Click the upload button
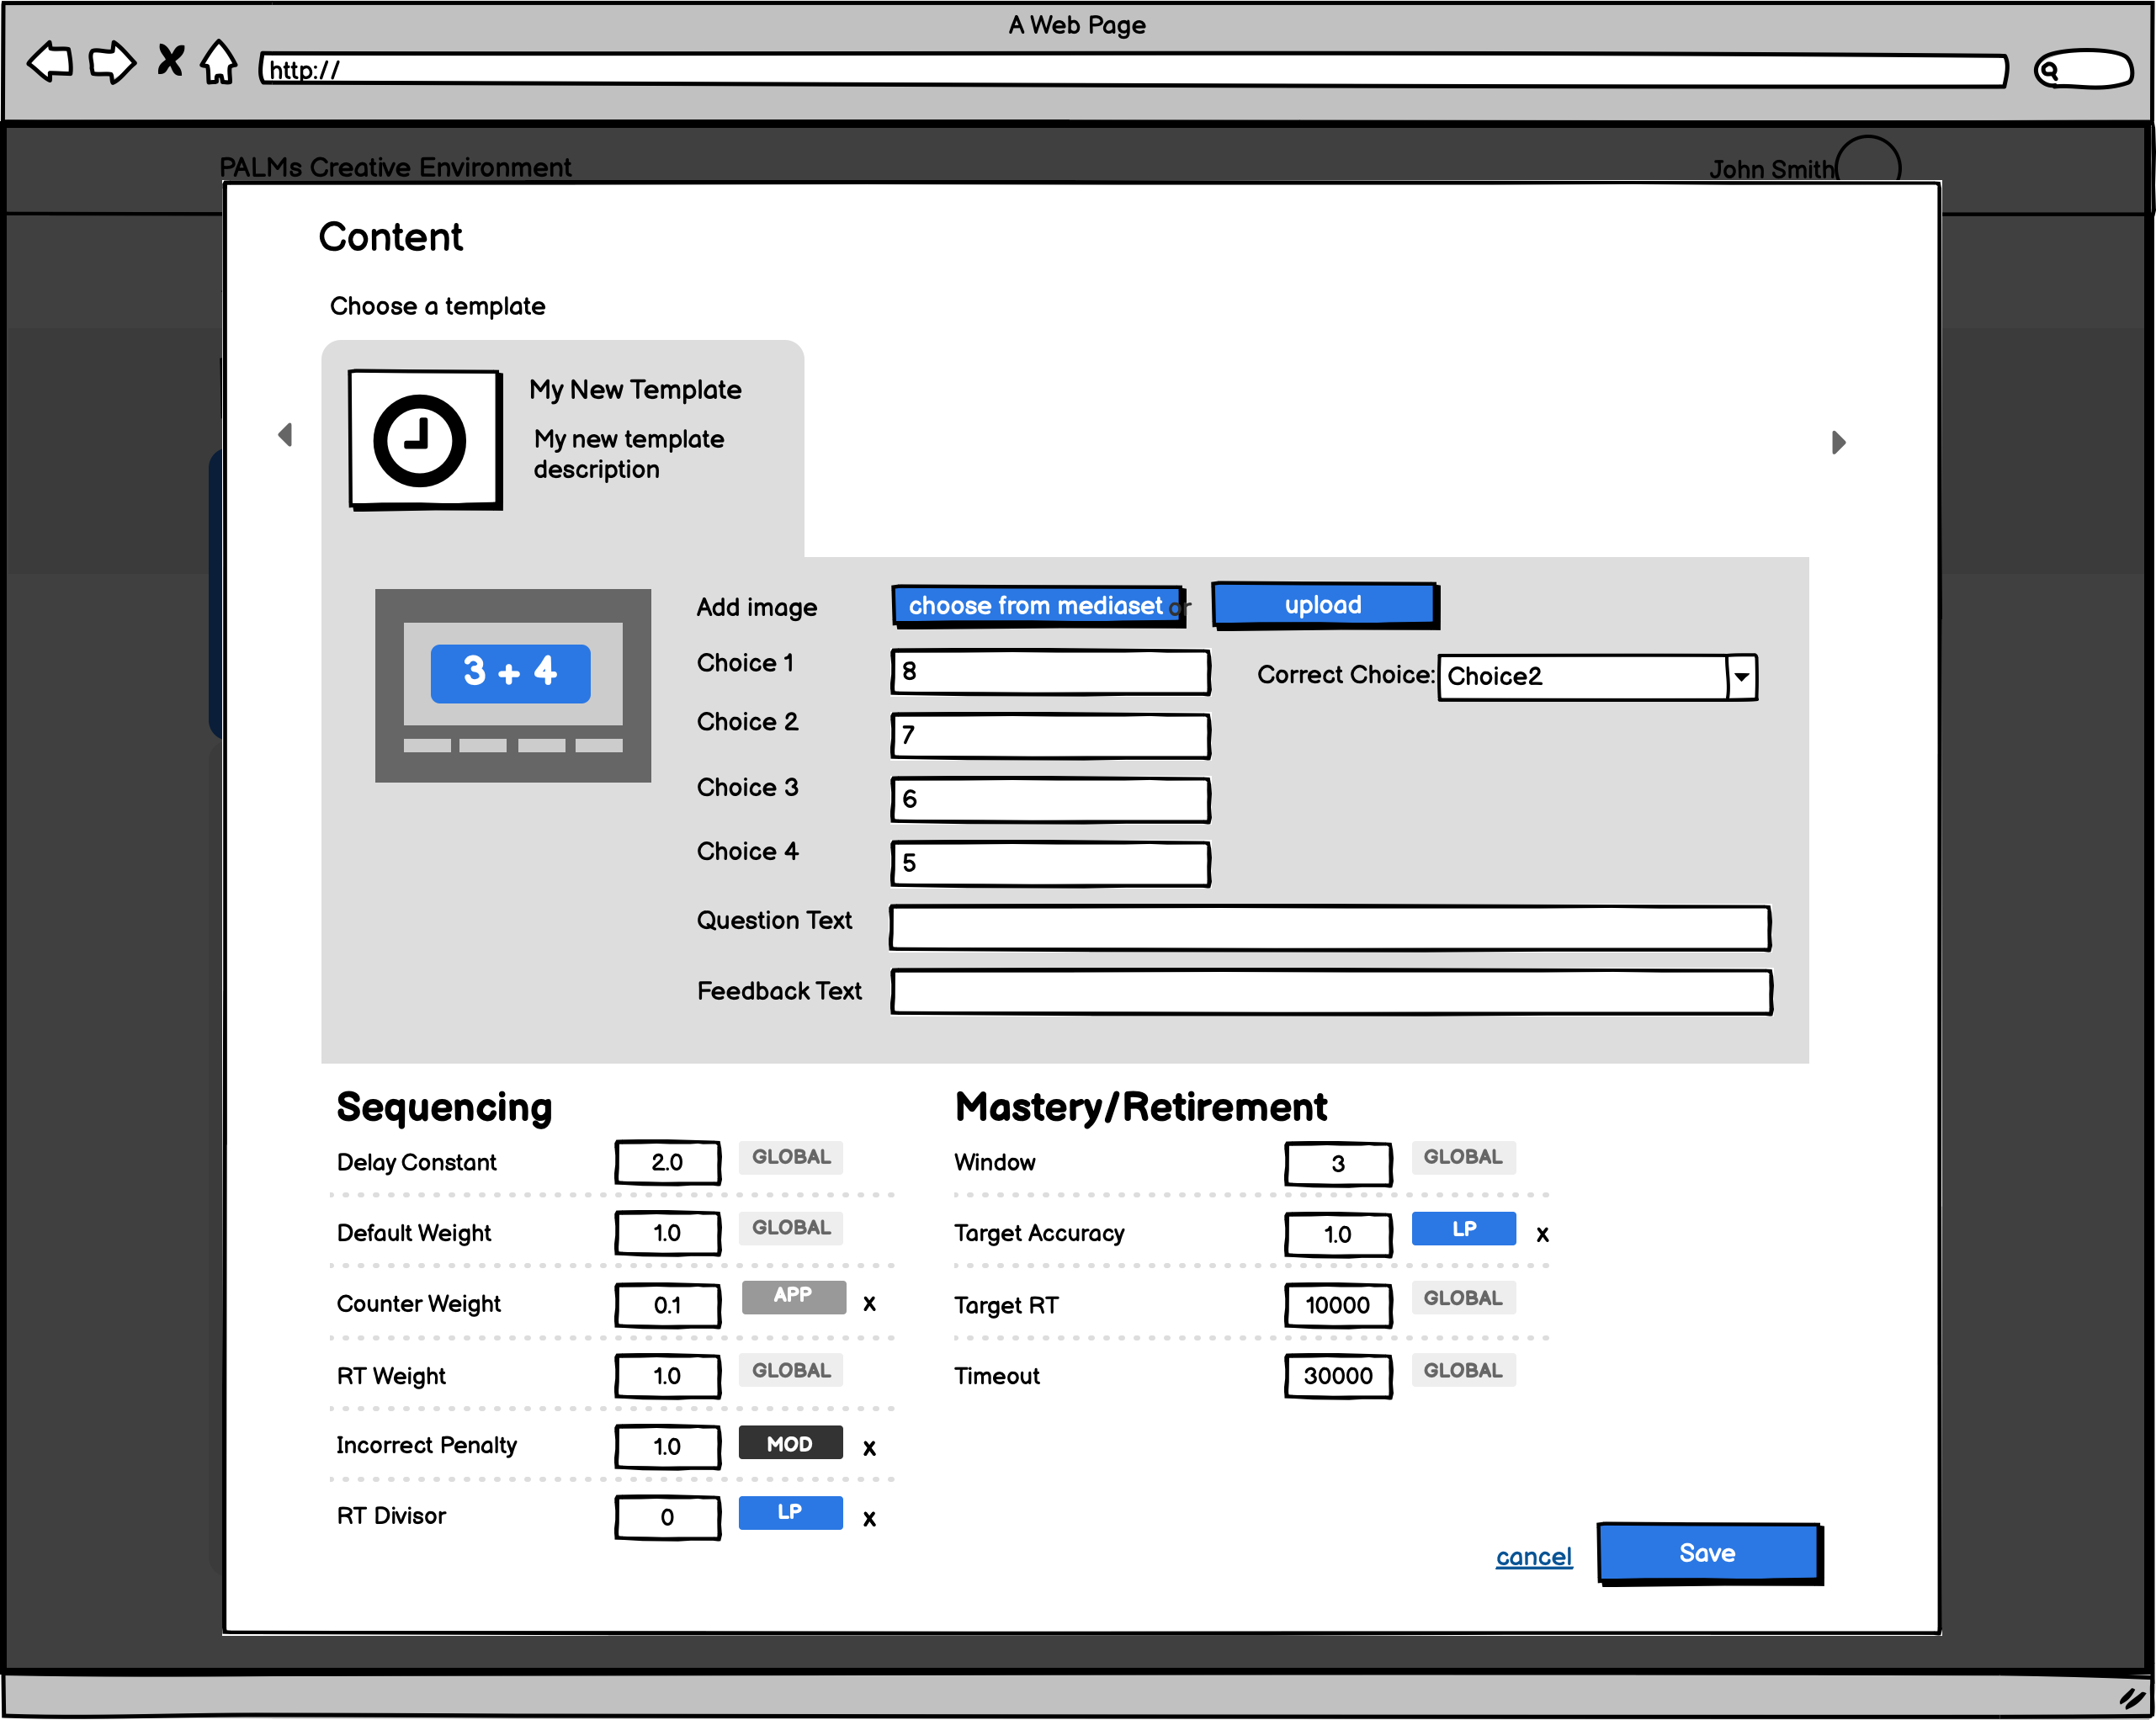 (1323, 605)
